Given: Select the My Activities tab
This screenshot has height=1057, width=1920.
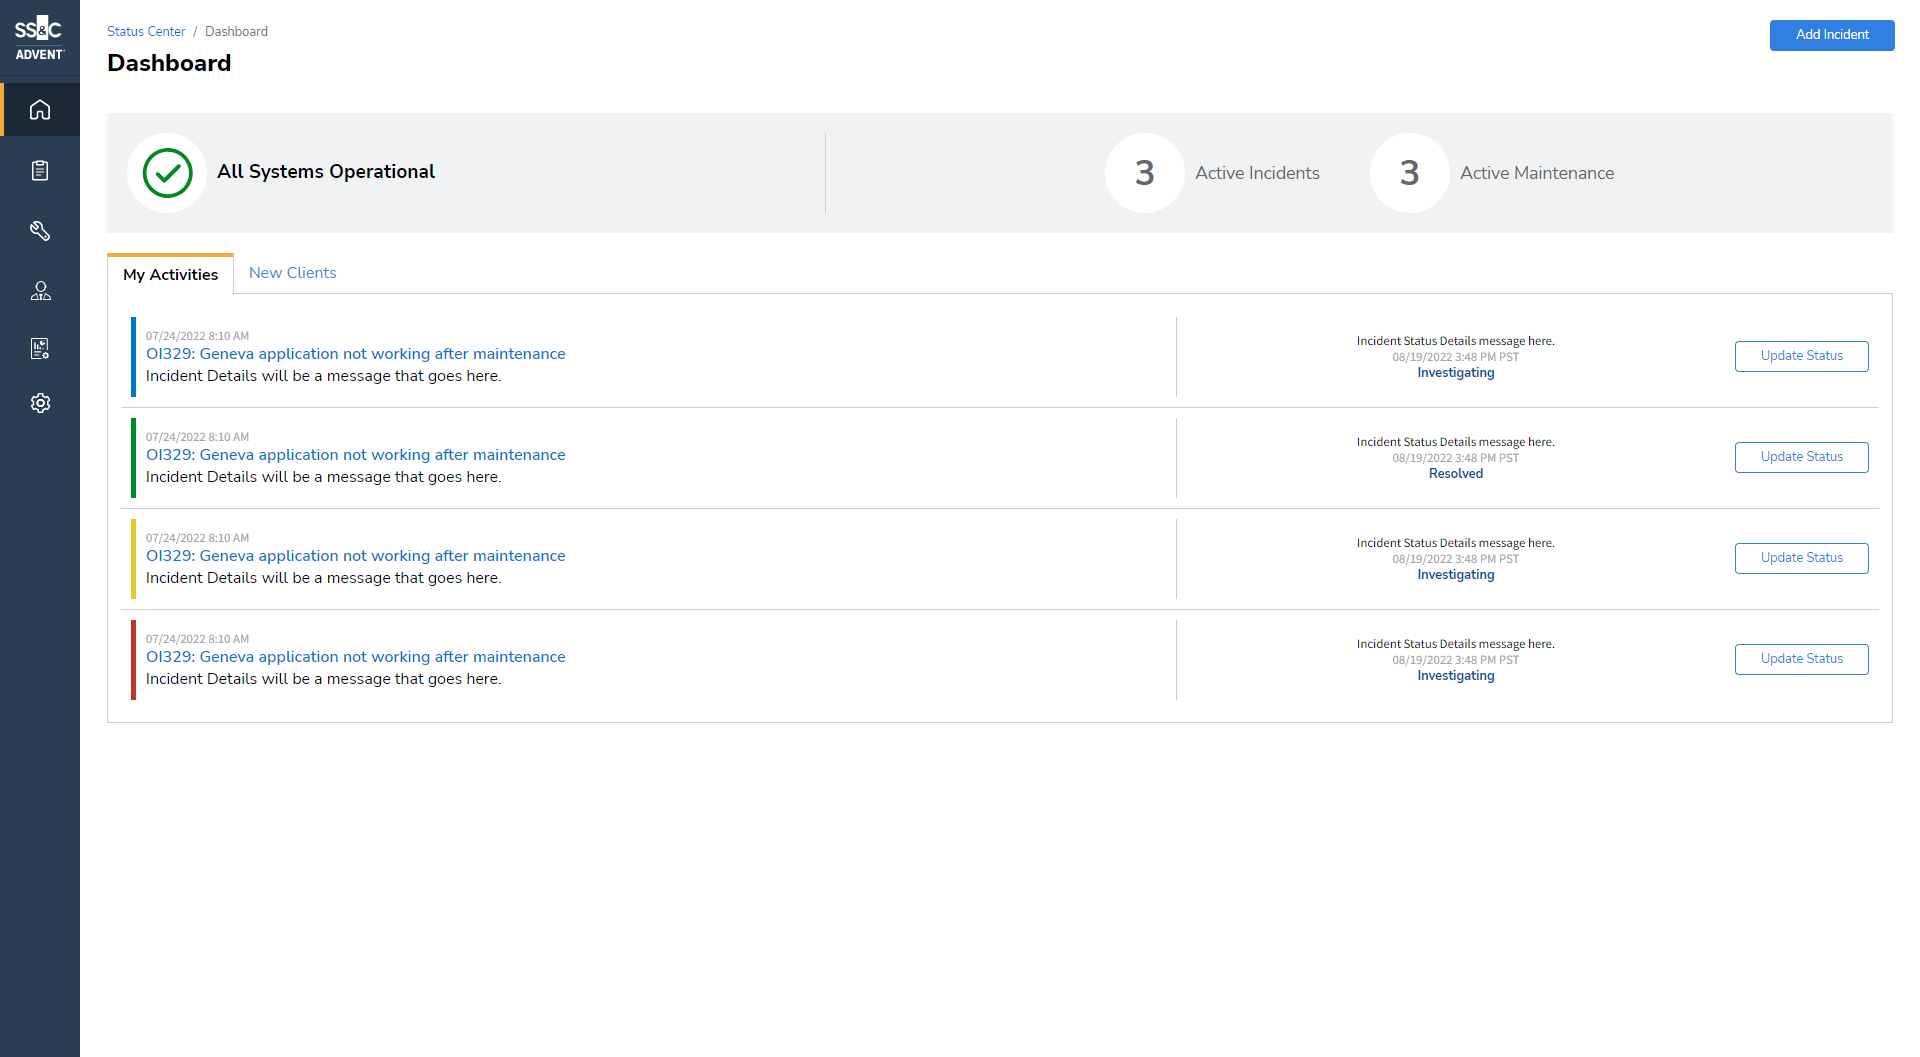Looking at the screenshot, I should [x=170, y=275].
